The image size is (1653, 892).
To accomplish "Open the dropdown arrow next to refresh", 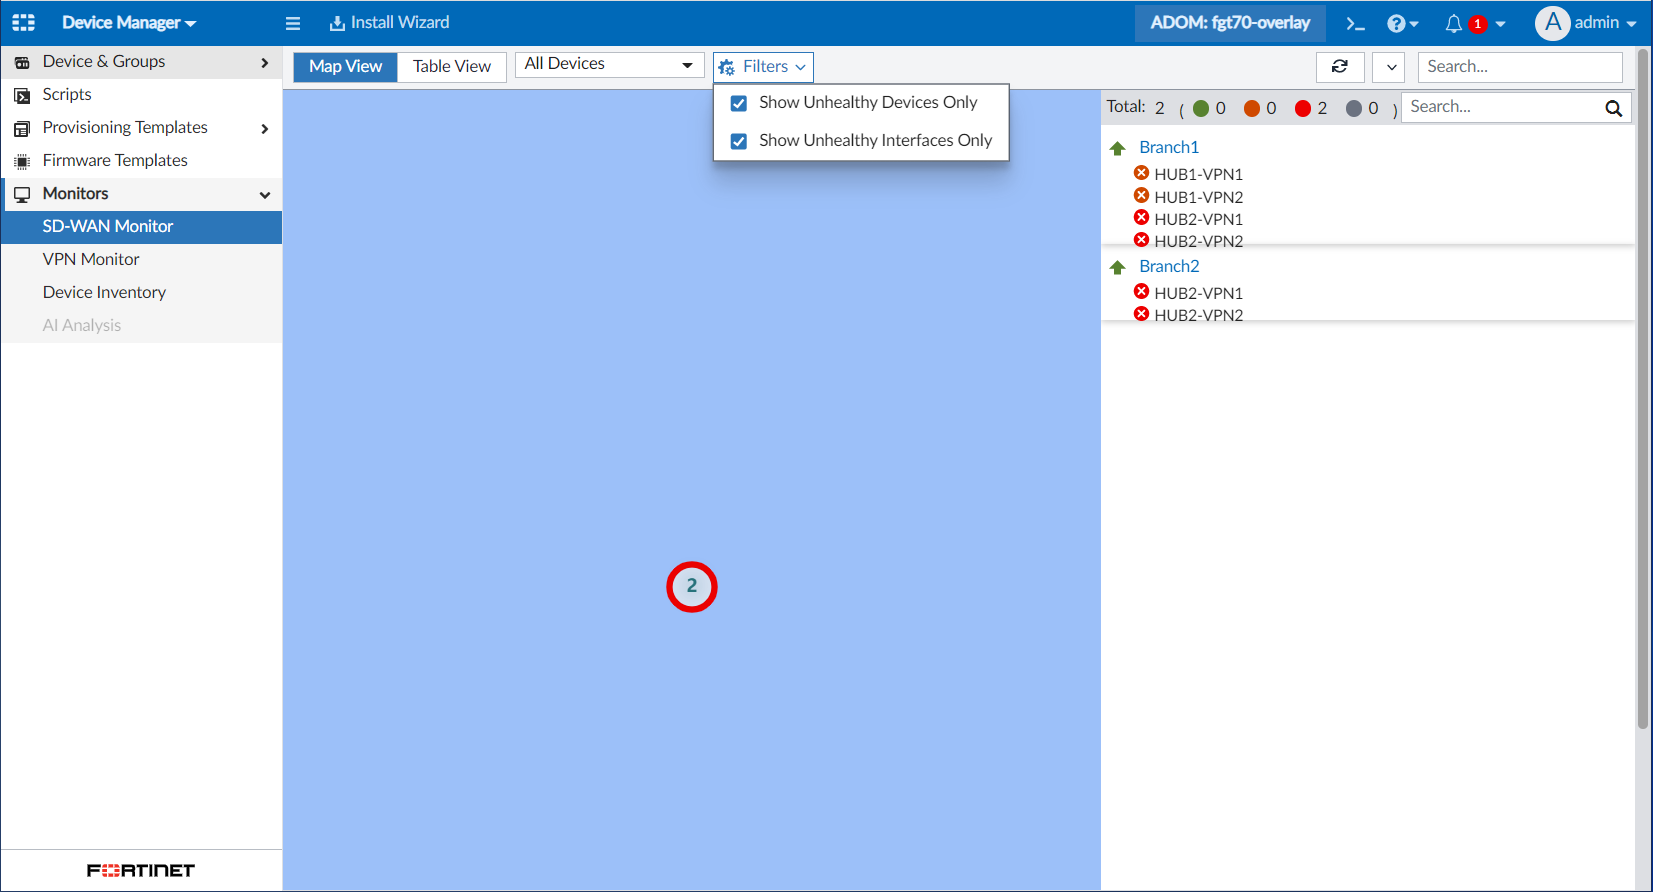I will point(1389,67).
